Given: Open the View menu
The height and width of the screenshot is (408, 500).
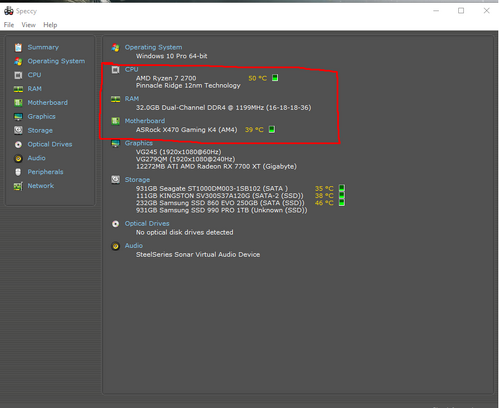Looking at the screenshot, I should tap(29, 25).
